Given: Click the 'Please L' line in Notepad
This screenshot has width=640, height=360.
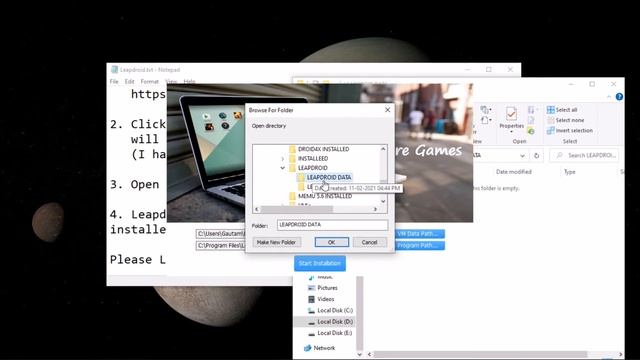Looking at the screenshot, I should pyautogui.click(x=138, y=260).
